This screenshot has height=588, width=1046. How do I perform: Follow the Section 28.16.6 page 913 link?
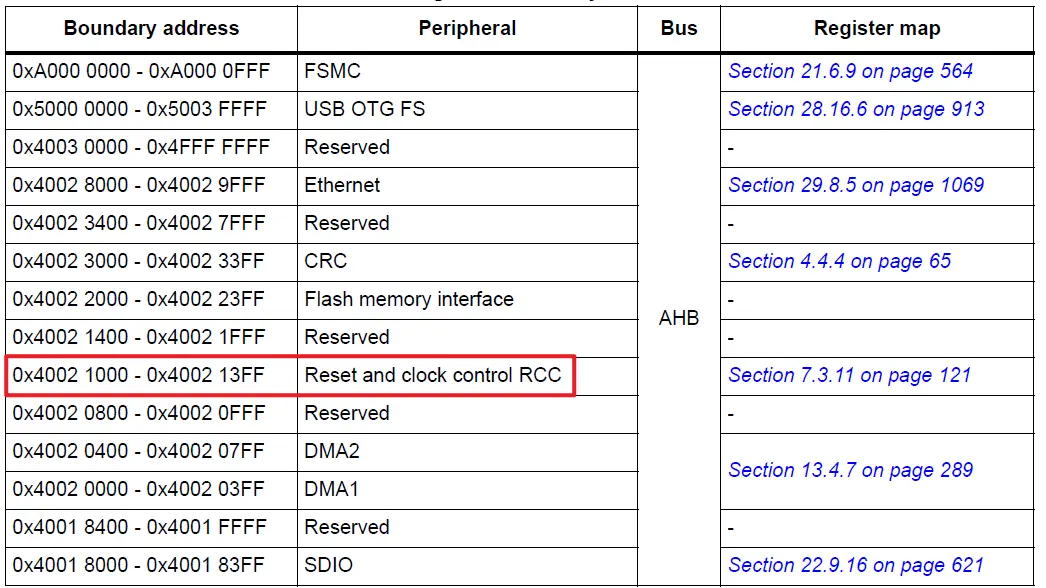point(856,109)
